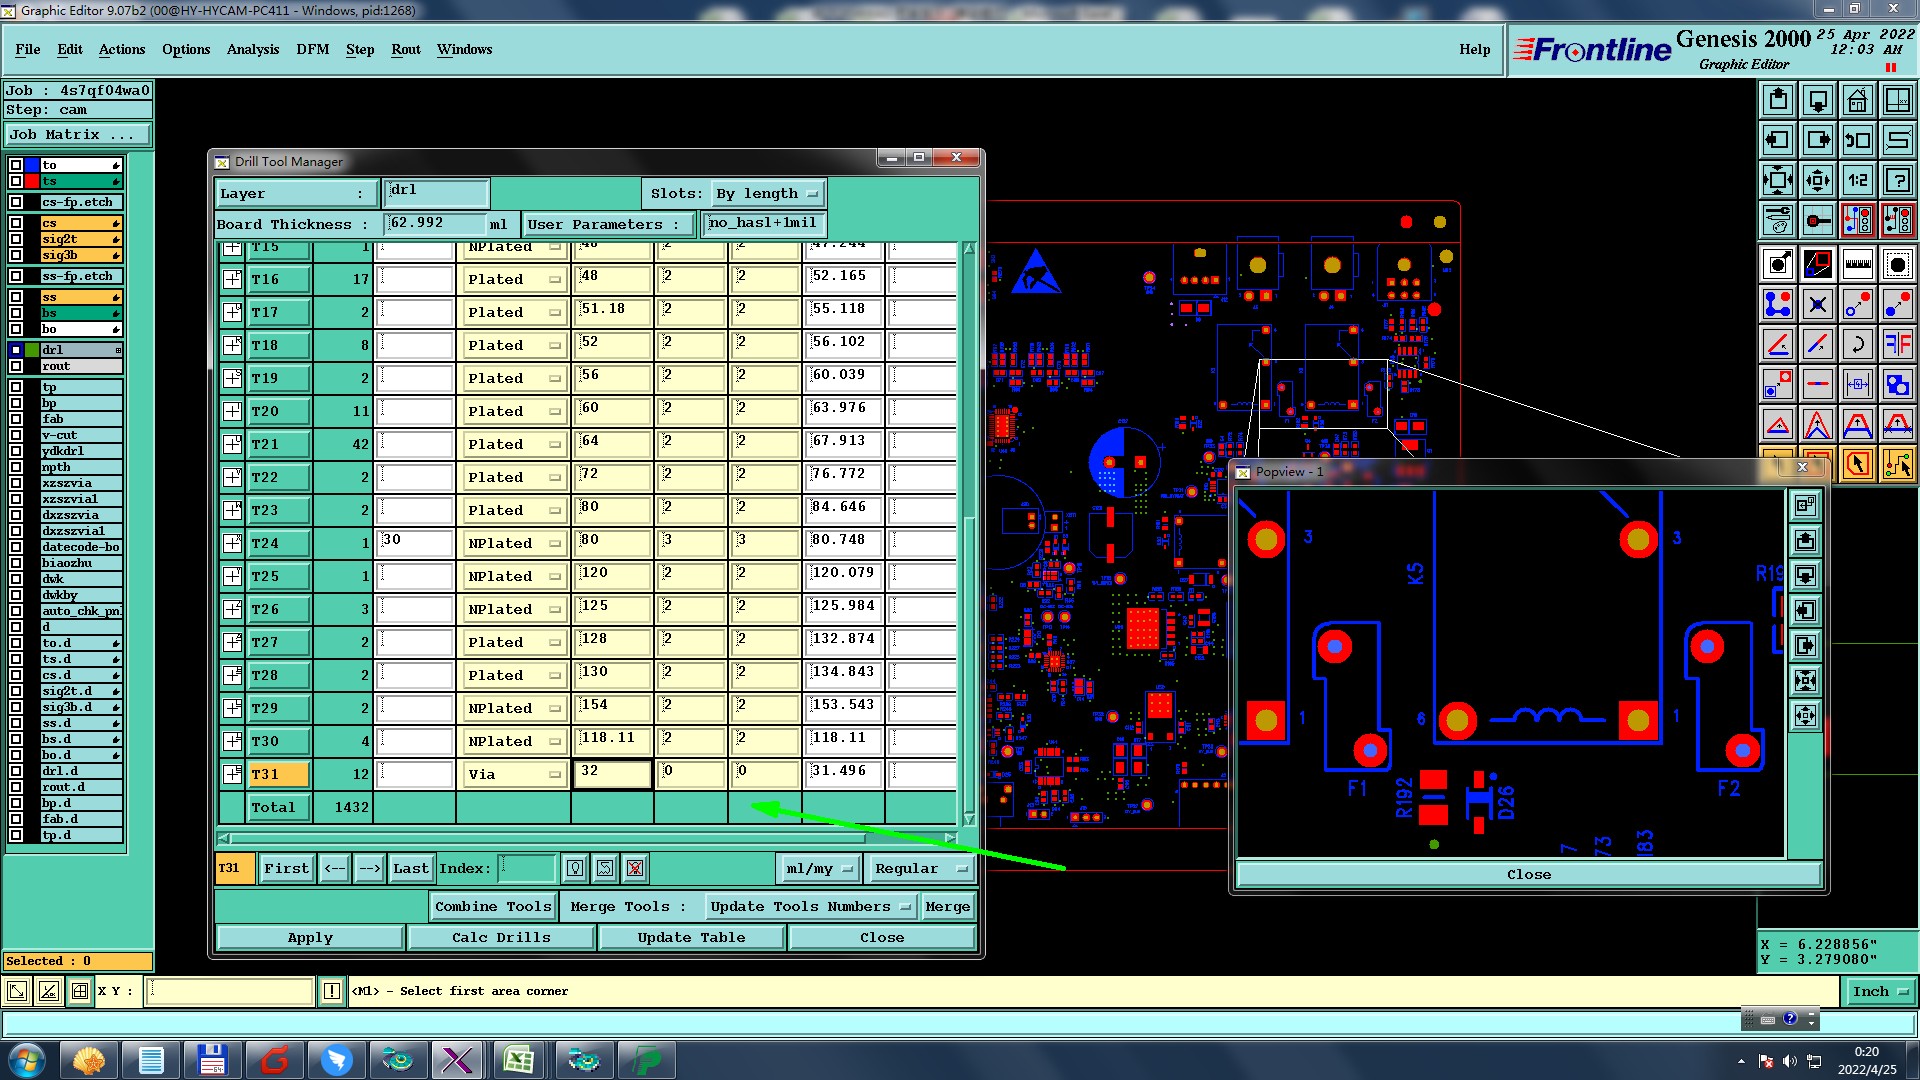Click the 1:2 zoom scale icon
The height and width of the screenshot is (1080, 1920).
pyautogui.click(x=1857, y=180)
